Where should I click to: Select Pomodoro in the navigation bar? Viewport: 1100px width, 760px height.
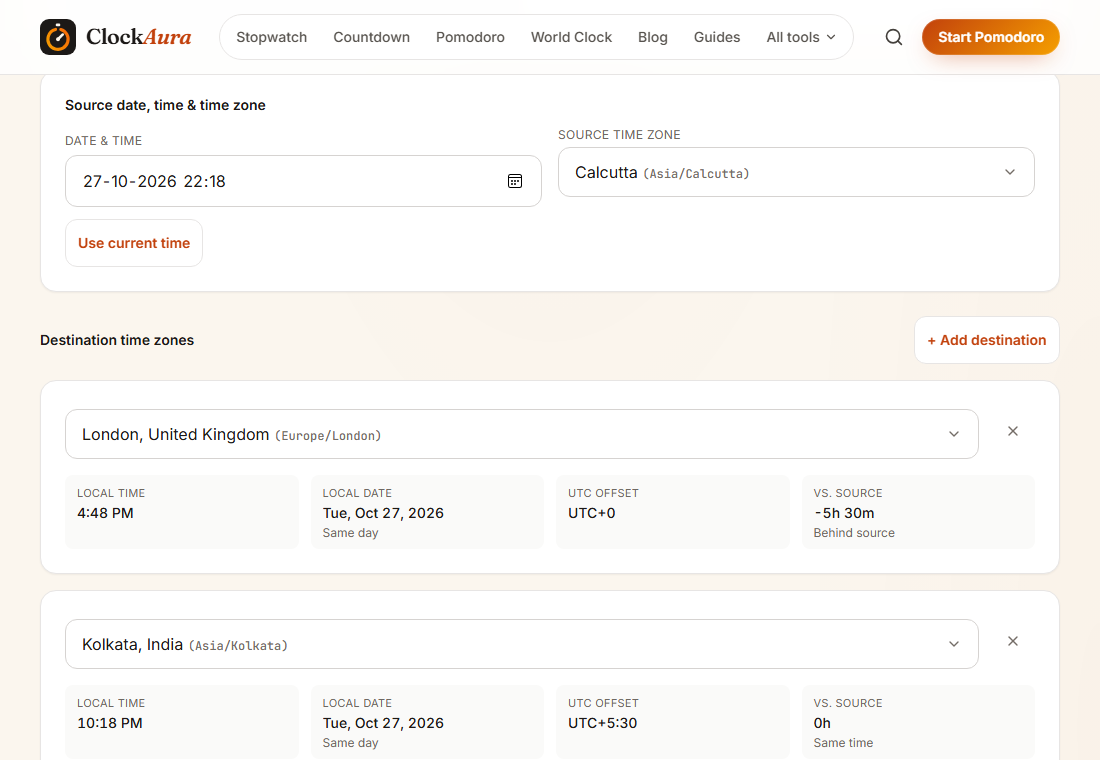470,37
